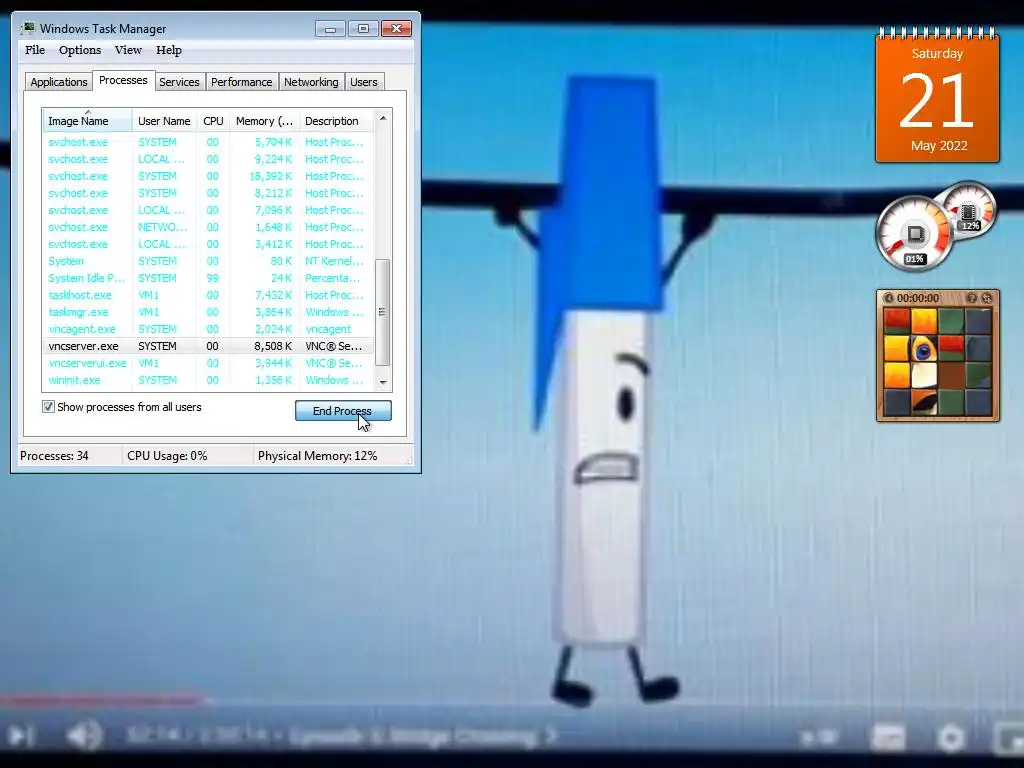The height and width of the screenshot is (768, 1024).
Task: Click the 'May 2022' text on calendar gadget
Action: point(939,146)
